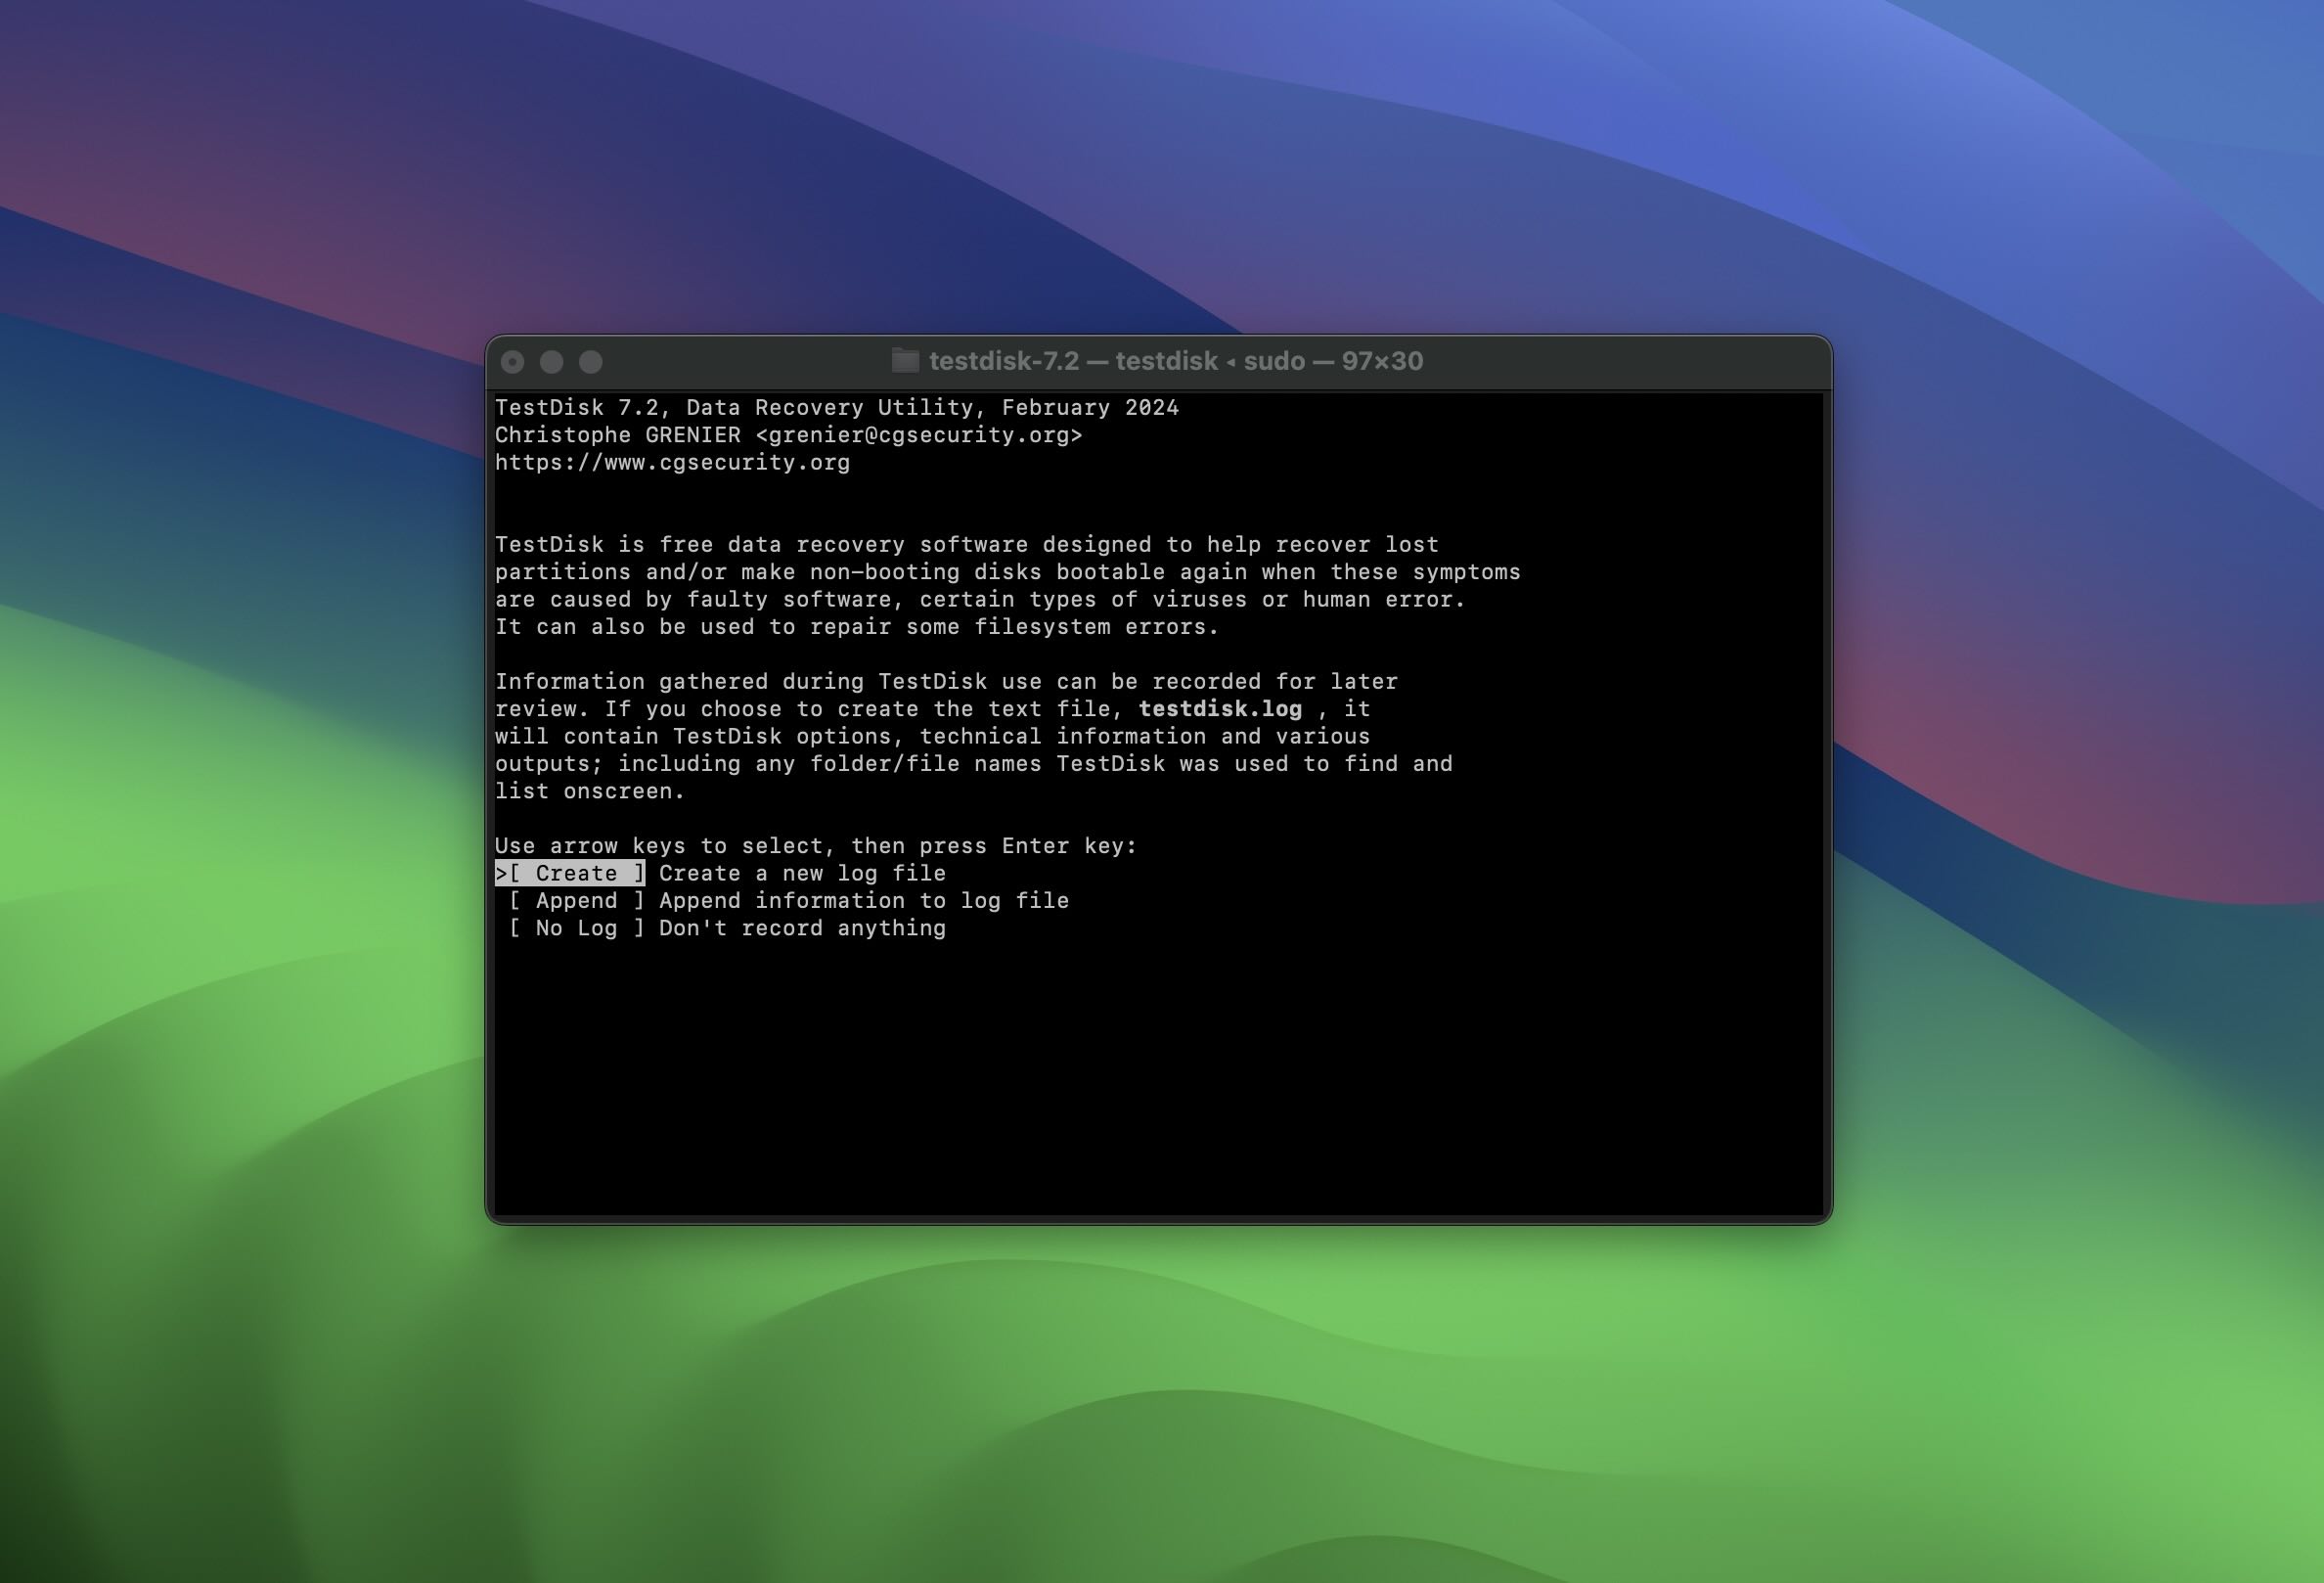
Task: Click the 'It can also be used to repair' line
Action: (857, 627)
